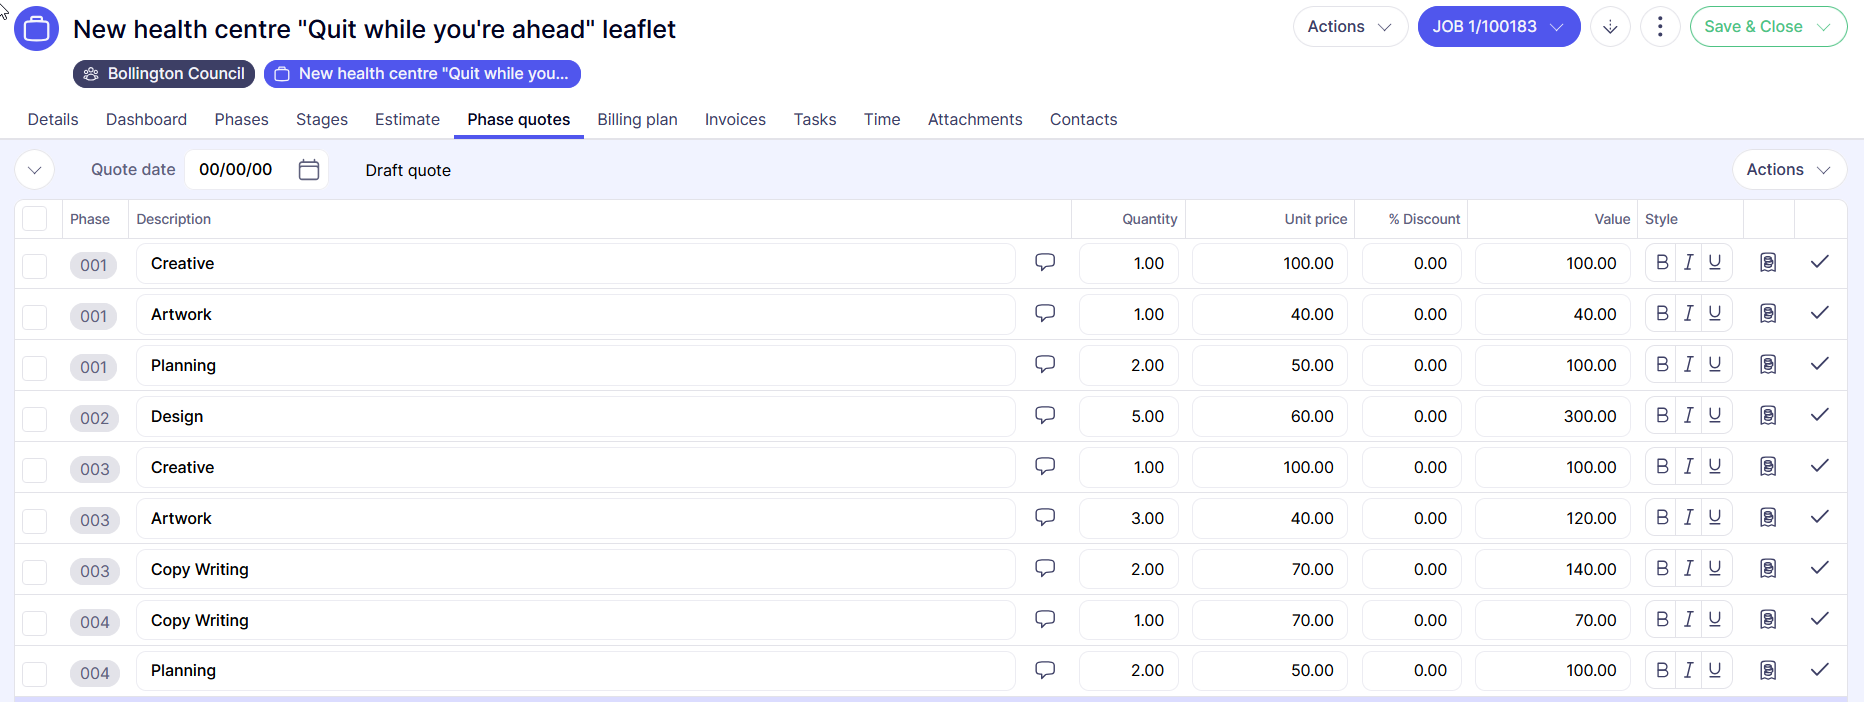
Task: Go to the Estimate tab
Action: [407, 120]
